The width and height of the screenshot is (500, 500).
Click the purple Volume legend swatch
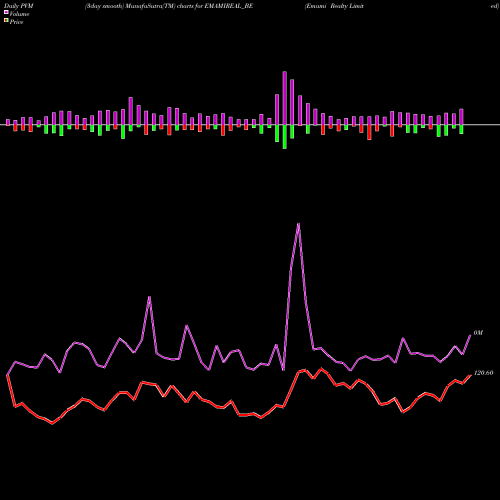pos(6,12)
